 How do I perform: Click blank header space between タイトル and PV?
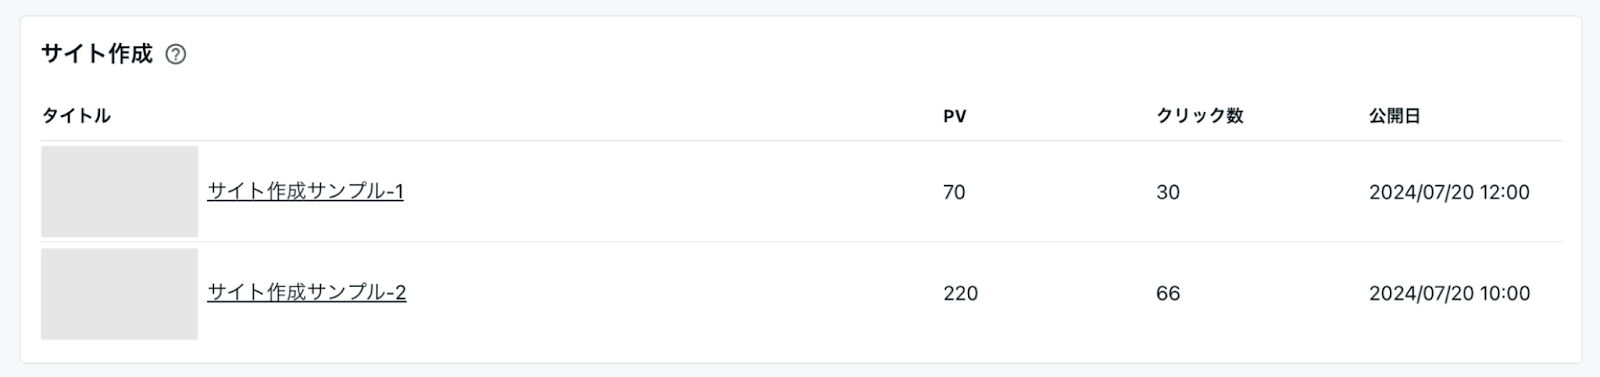click(x=525, y=116)
